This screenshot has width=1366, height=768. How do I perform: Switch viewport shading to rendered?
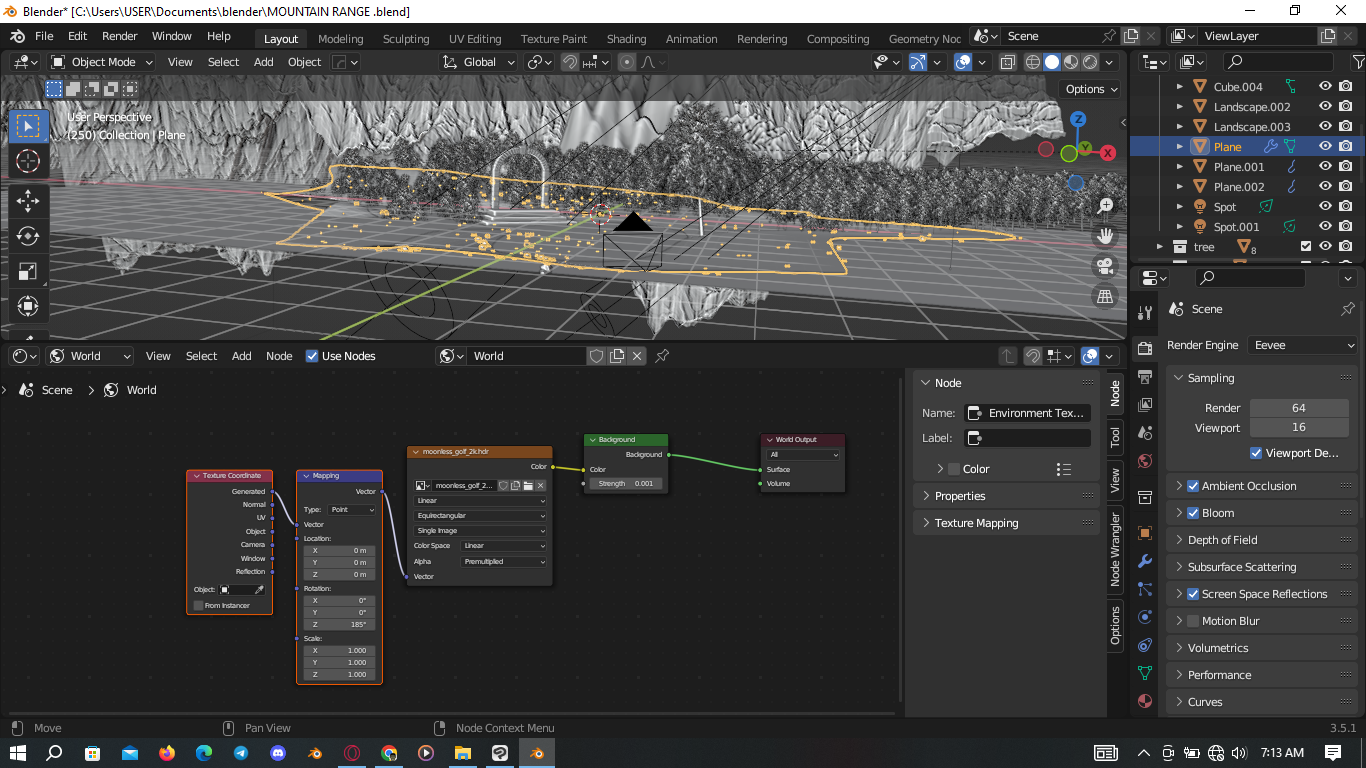click(x=1090, y=62)
